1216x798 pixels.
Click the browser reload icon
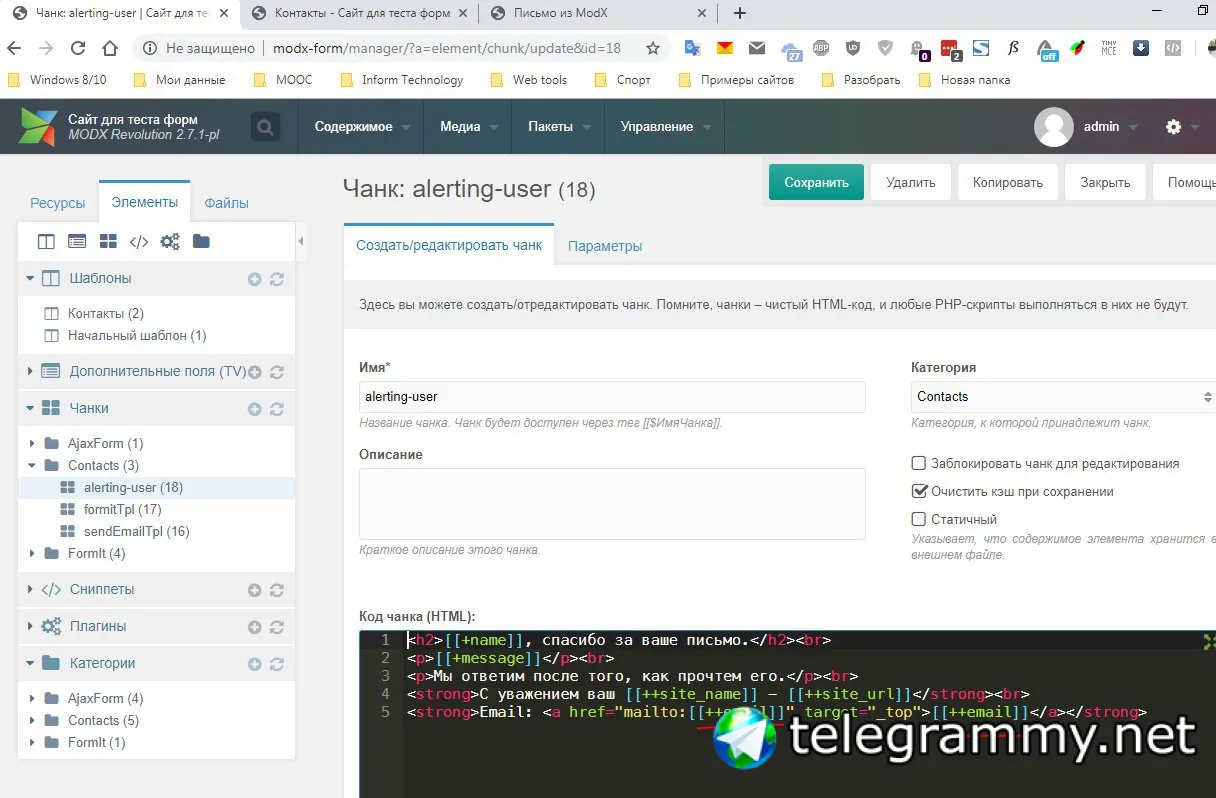point(78,48)
